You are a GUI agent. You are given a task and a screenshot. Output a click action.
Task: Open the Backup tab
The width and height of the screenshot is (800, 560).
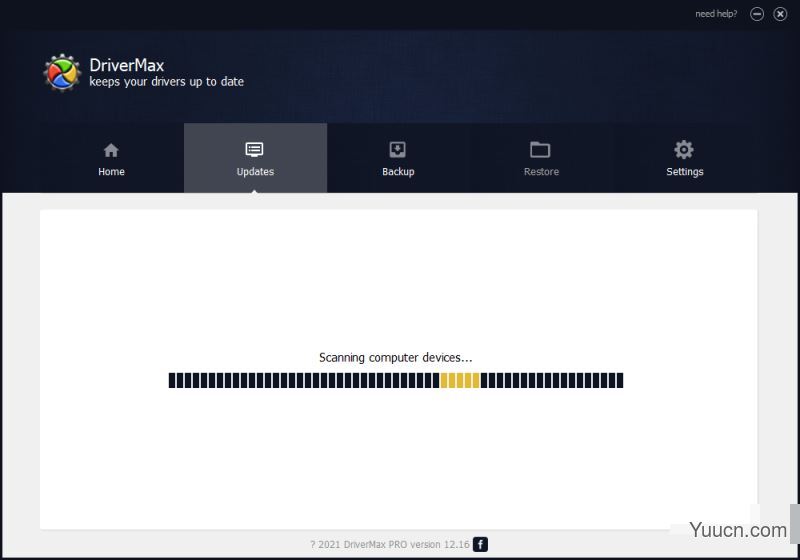tap(398, 159)
